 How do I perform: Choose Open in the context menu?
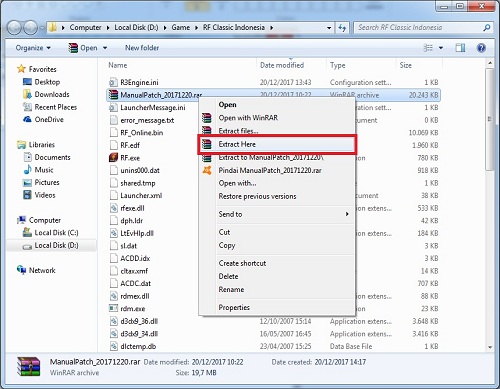point(277,105)
